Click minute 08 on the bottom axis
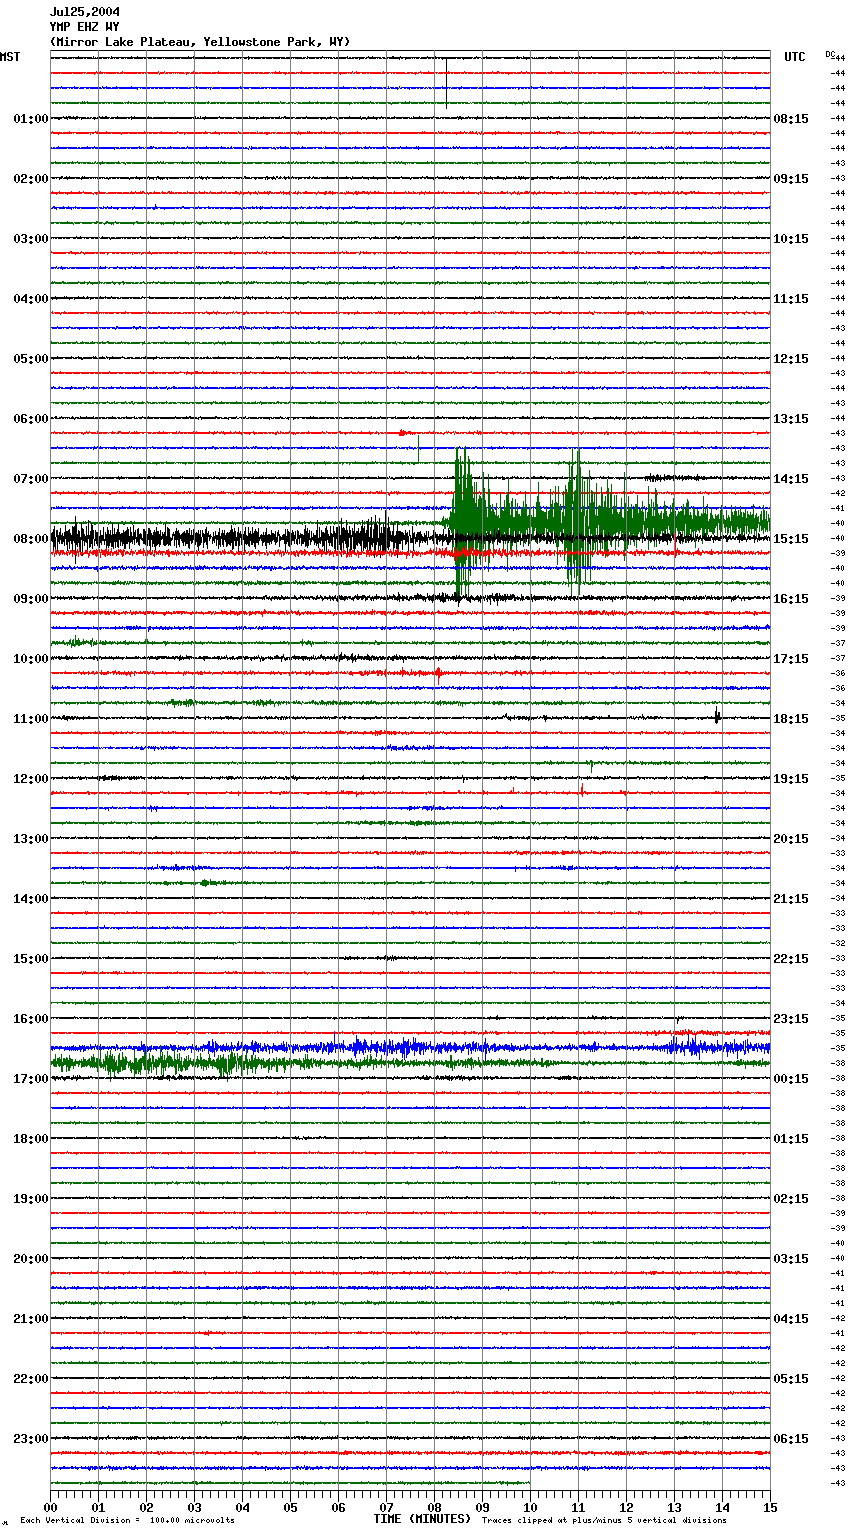Viewport: 850px width, 1534px height. [434, 1507]
